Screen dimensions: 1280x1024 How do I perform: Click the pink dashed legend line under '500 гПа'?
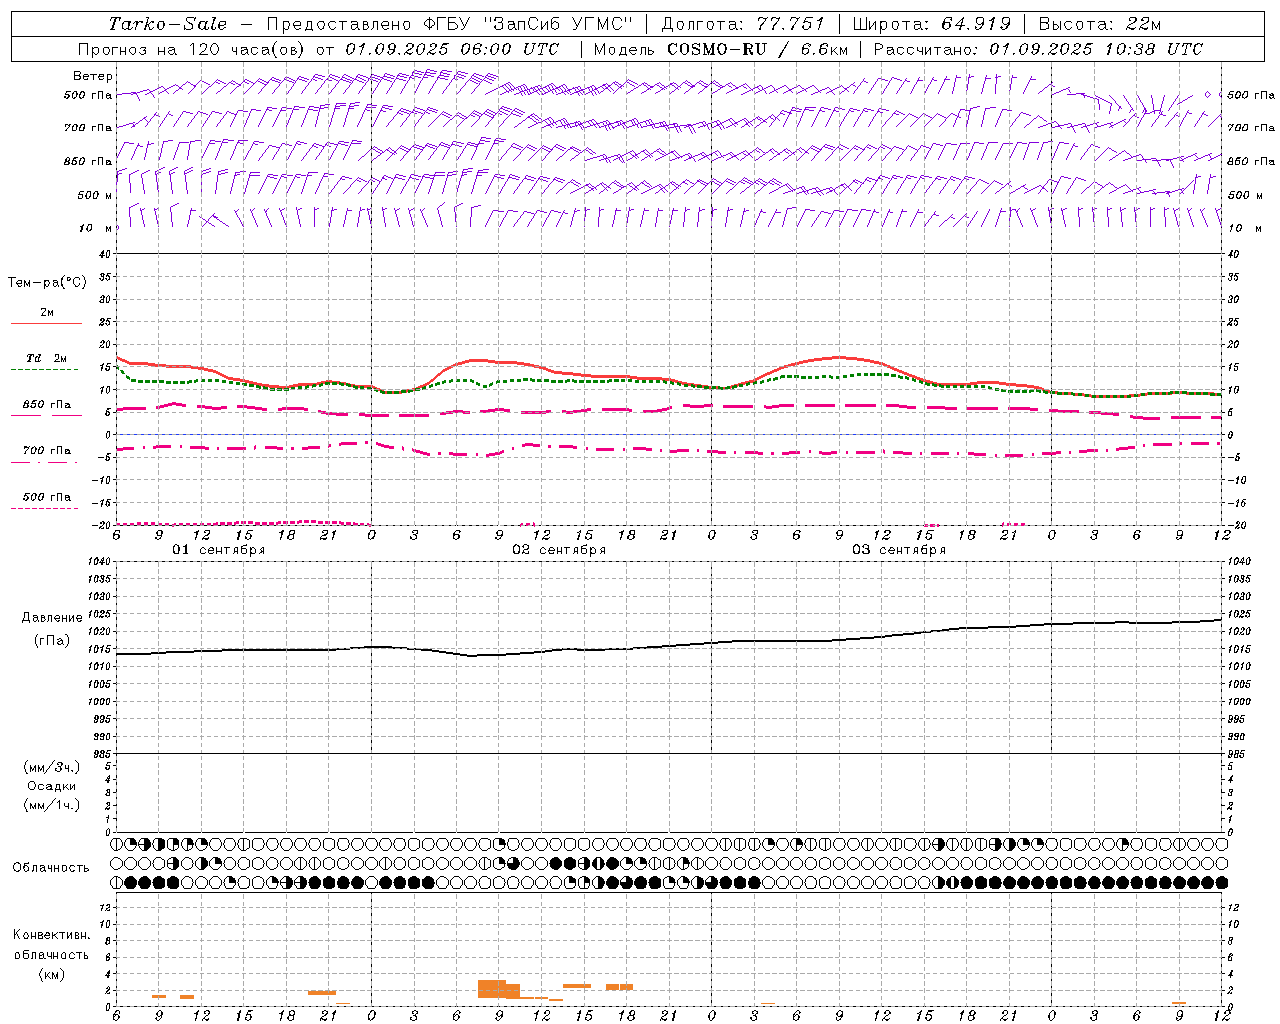tap(44, 508)
